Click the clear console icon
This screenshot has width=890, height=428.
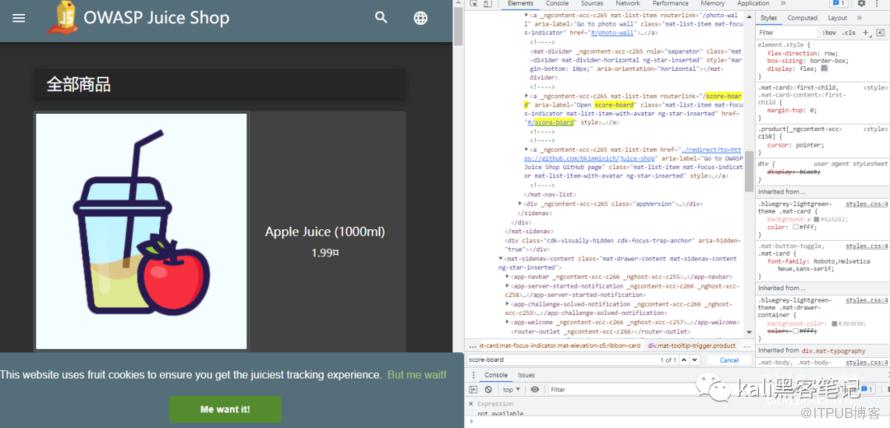(488, 389)
